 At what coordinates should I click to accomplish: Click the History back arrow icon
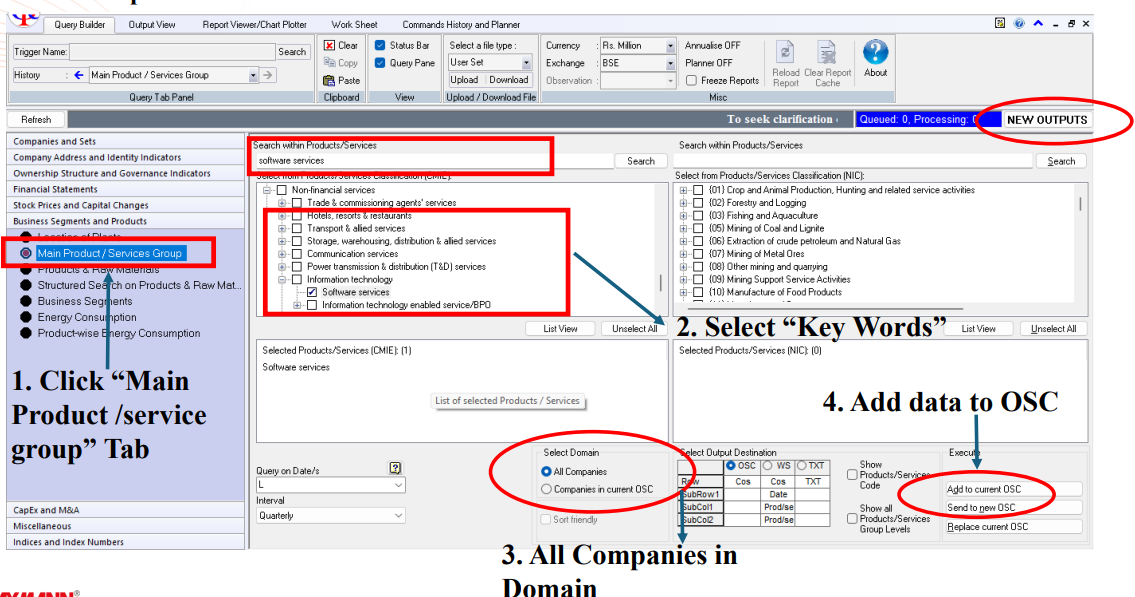coord(79,75)
